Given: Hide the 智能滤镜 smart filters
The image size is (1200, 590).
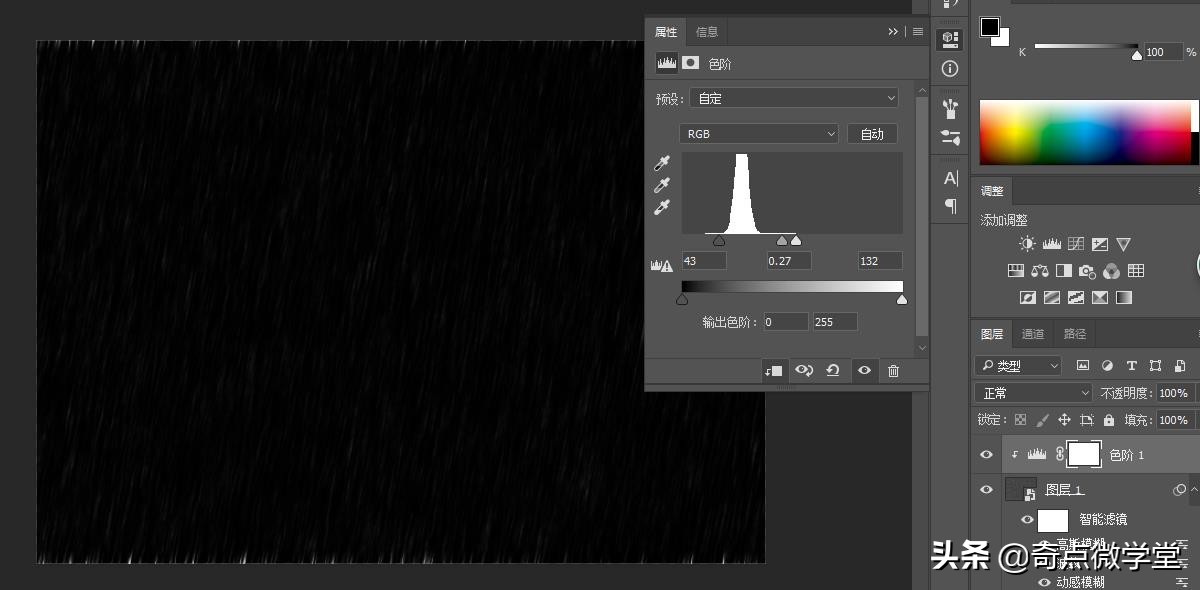Looking at the screenshot, I should tap(1027, 520).
